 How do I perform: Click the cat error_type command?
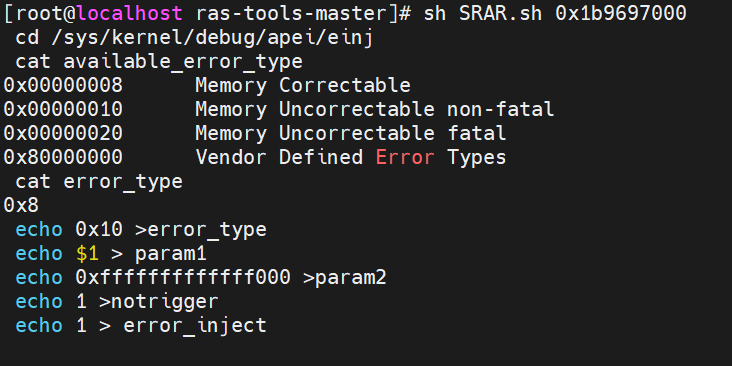click(99, 182)
